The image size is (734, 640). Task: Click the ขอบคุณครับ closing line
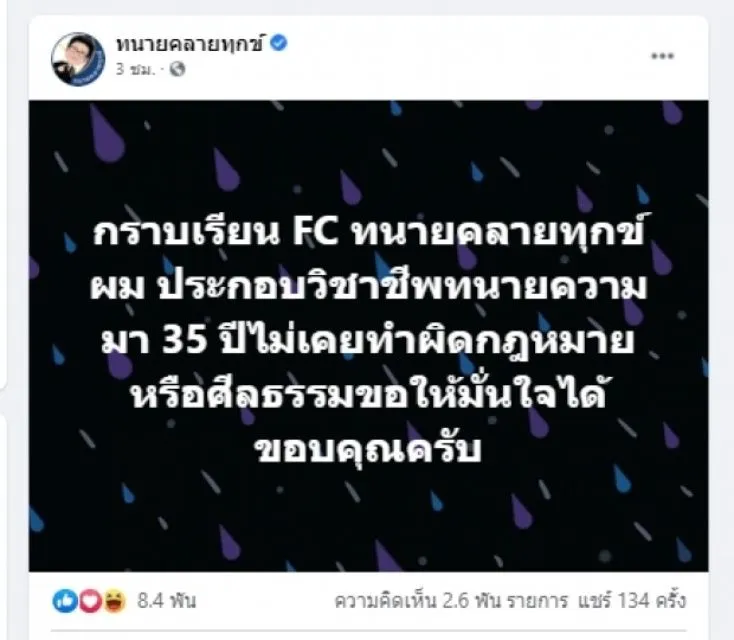(369, 450)
